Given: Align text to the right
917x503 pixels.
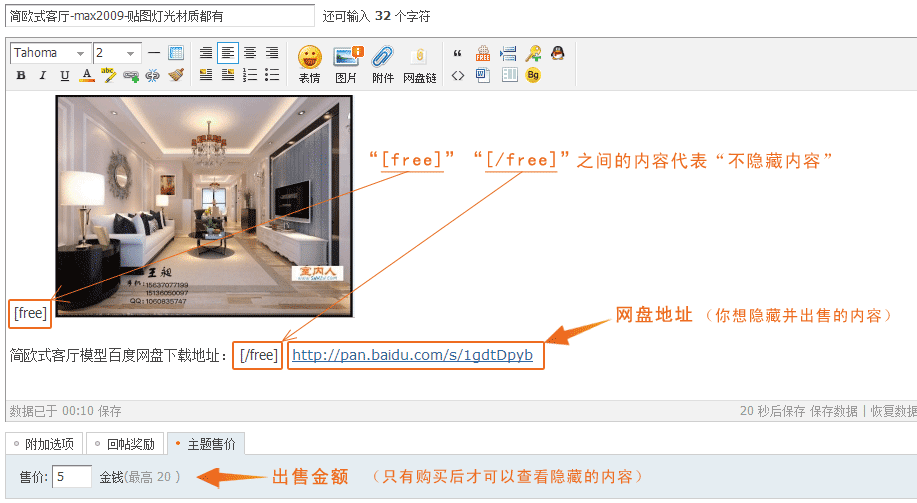Looking at the screenshot, I should point(271,53).
